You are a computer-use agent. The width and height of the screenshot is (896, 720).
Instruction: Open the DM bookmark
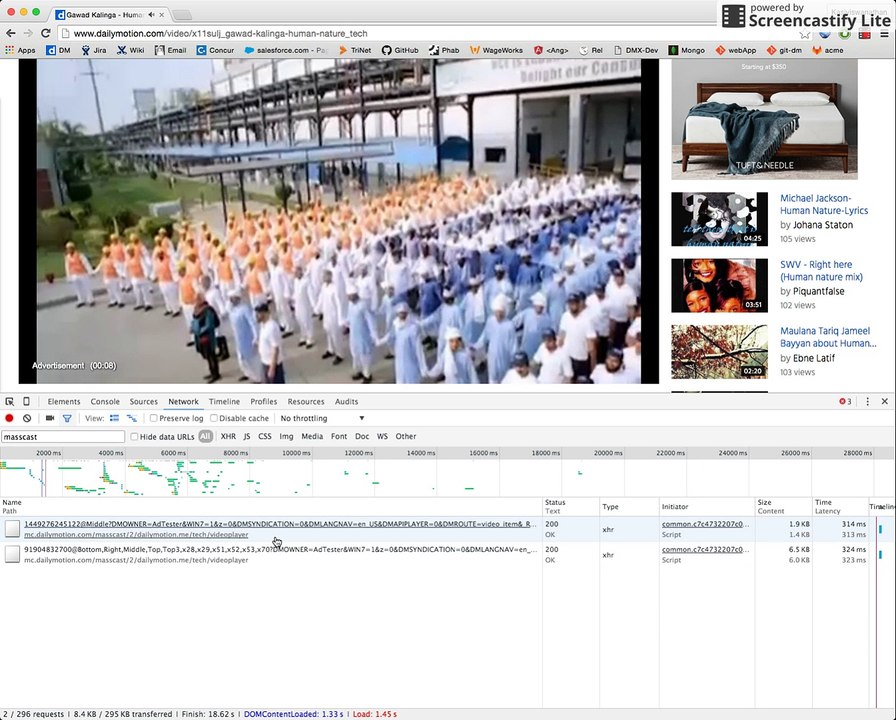(x=58, y=50)
